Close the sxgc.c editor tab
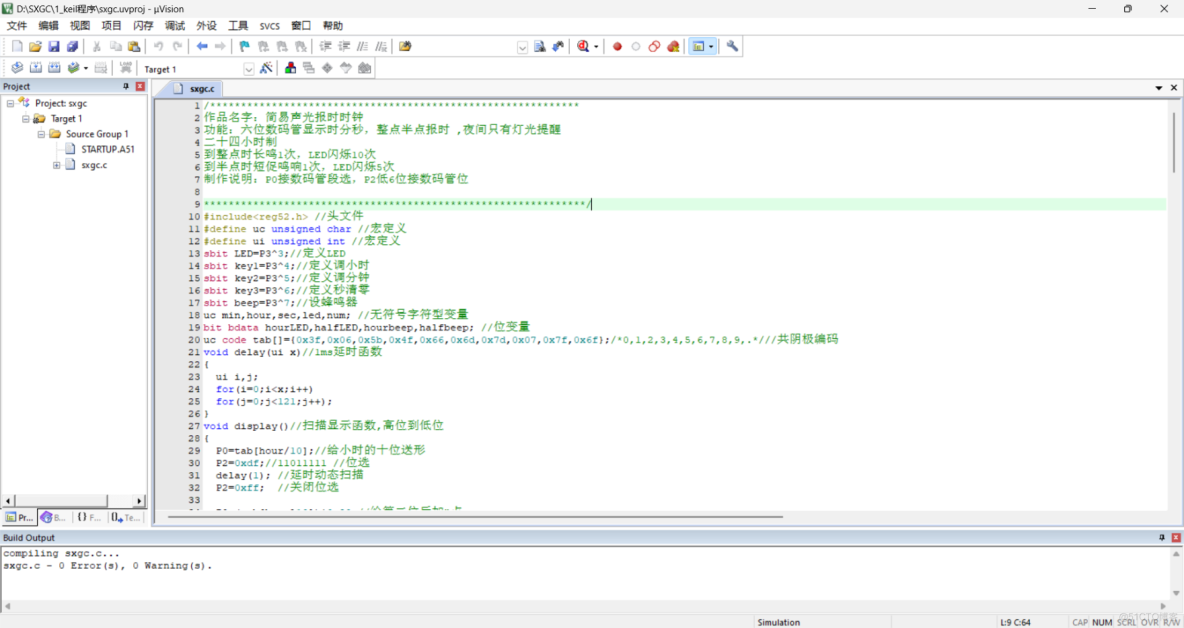Viewport: 1184px width, 628px height. coord(1174,88)
